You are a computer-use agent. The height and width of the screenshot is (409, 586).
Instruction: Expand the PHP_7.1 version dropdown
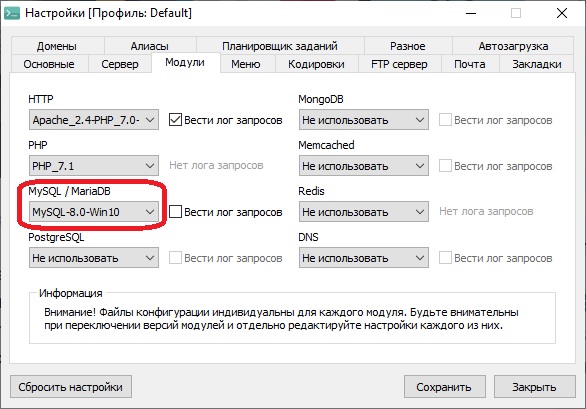tap(94, 166)
